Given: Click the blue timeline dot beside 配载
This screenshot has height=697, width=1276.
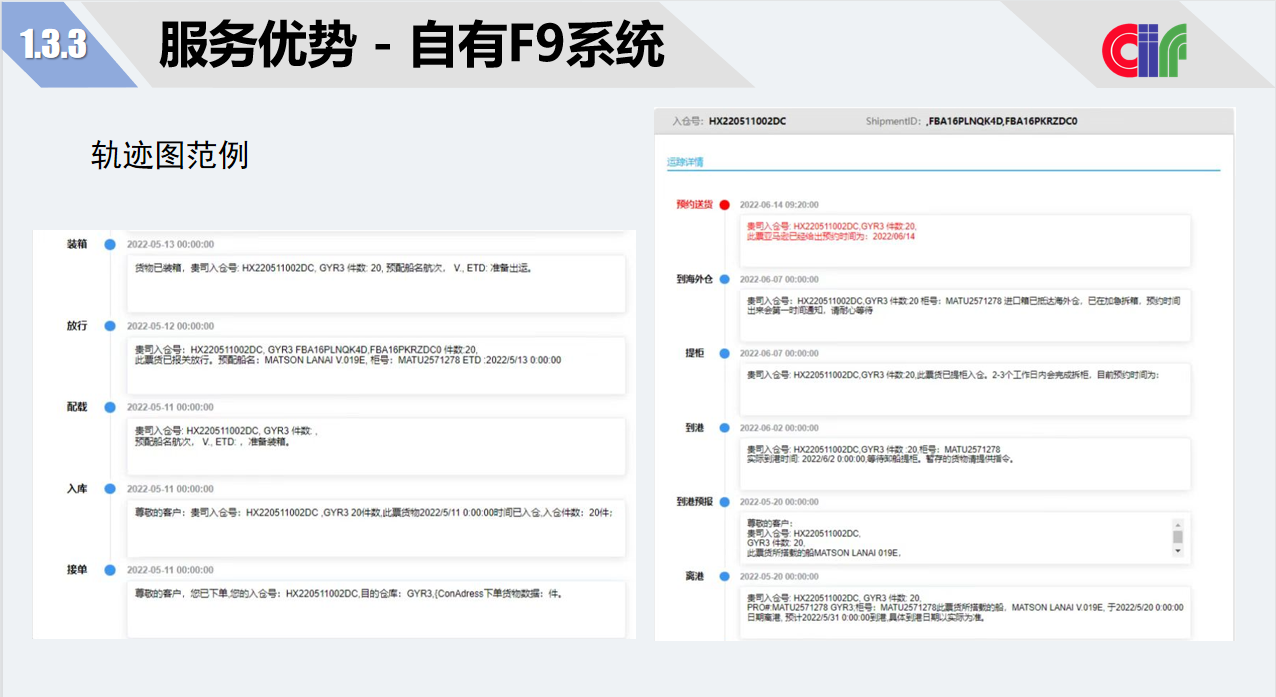Looking at the screenshot, I should tap(109, 407).
